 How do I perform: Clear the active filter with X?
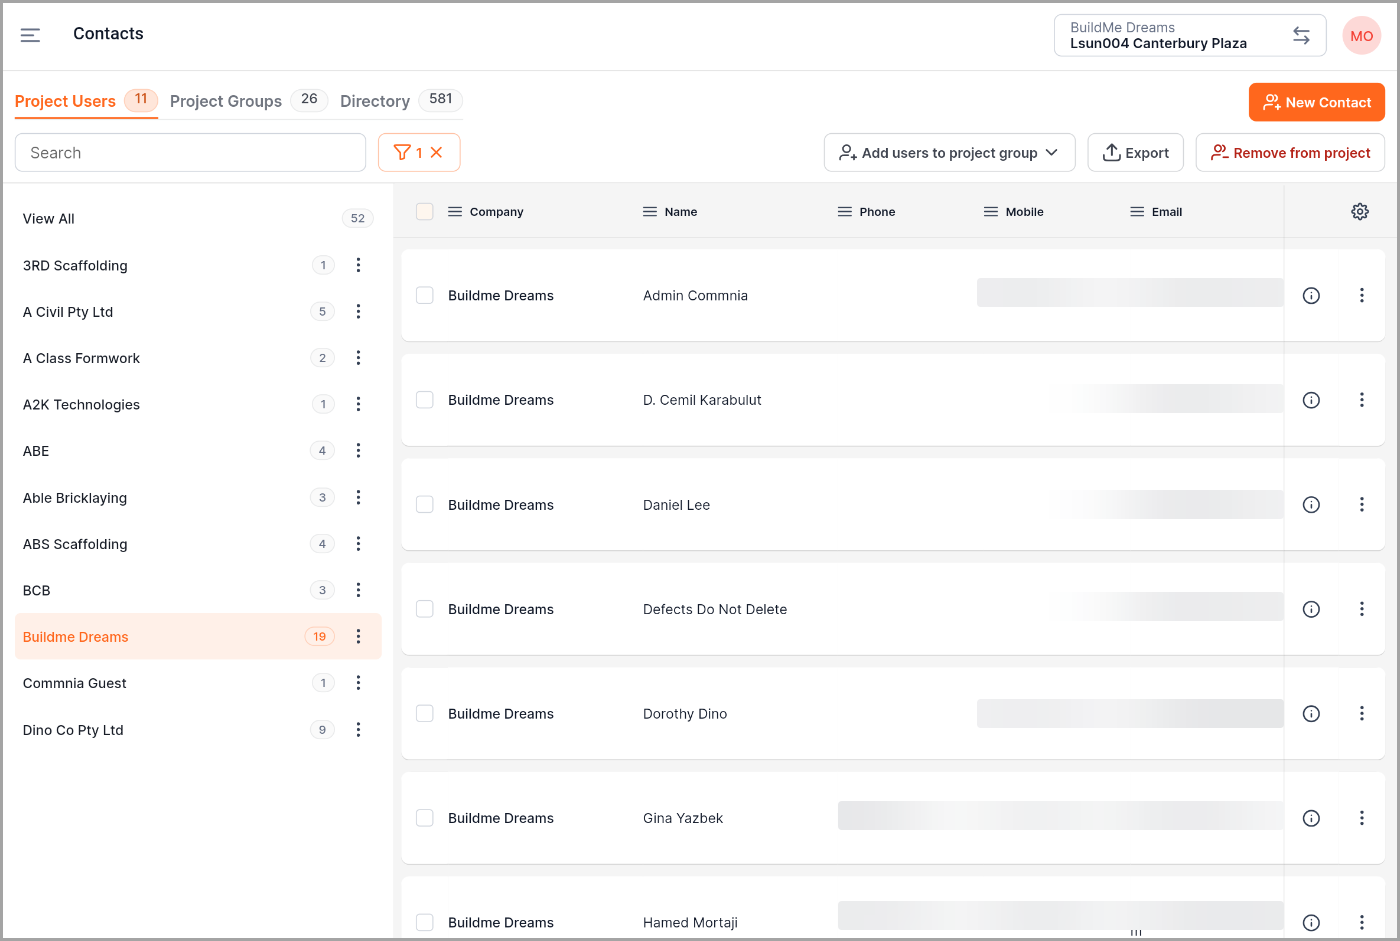pos(437,153)
